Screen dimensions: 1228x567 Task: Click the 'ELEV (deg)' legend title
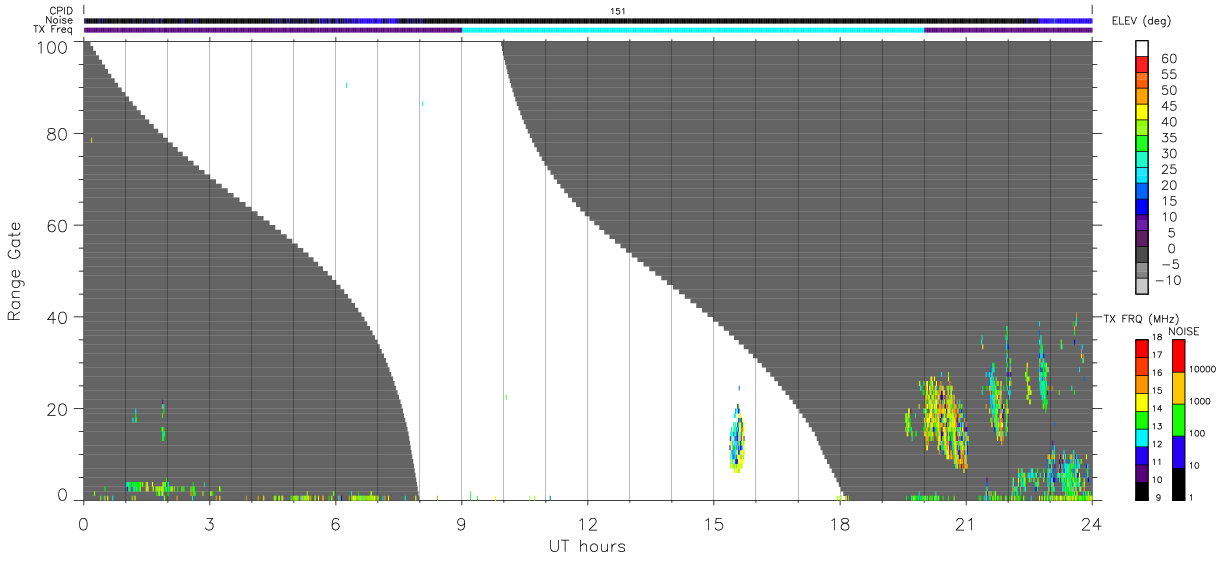1142,21
